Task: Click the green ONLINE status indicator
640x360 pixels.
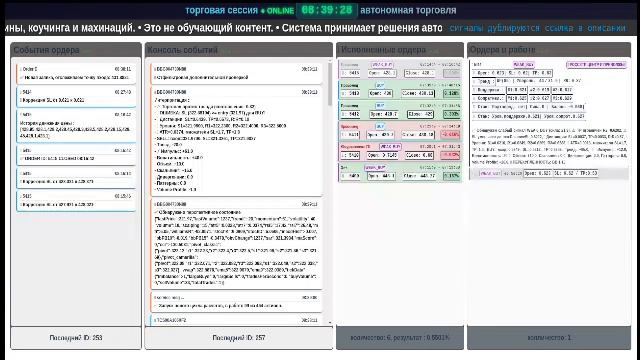Action: click(278, 11)
